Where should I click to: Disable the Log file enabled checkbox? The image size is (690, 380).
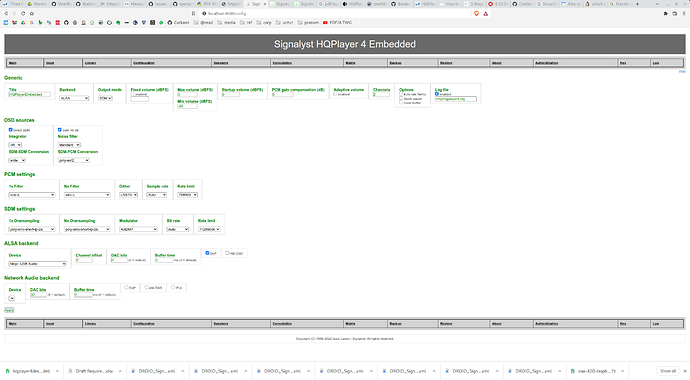tap(437, 94)
